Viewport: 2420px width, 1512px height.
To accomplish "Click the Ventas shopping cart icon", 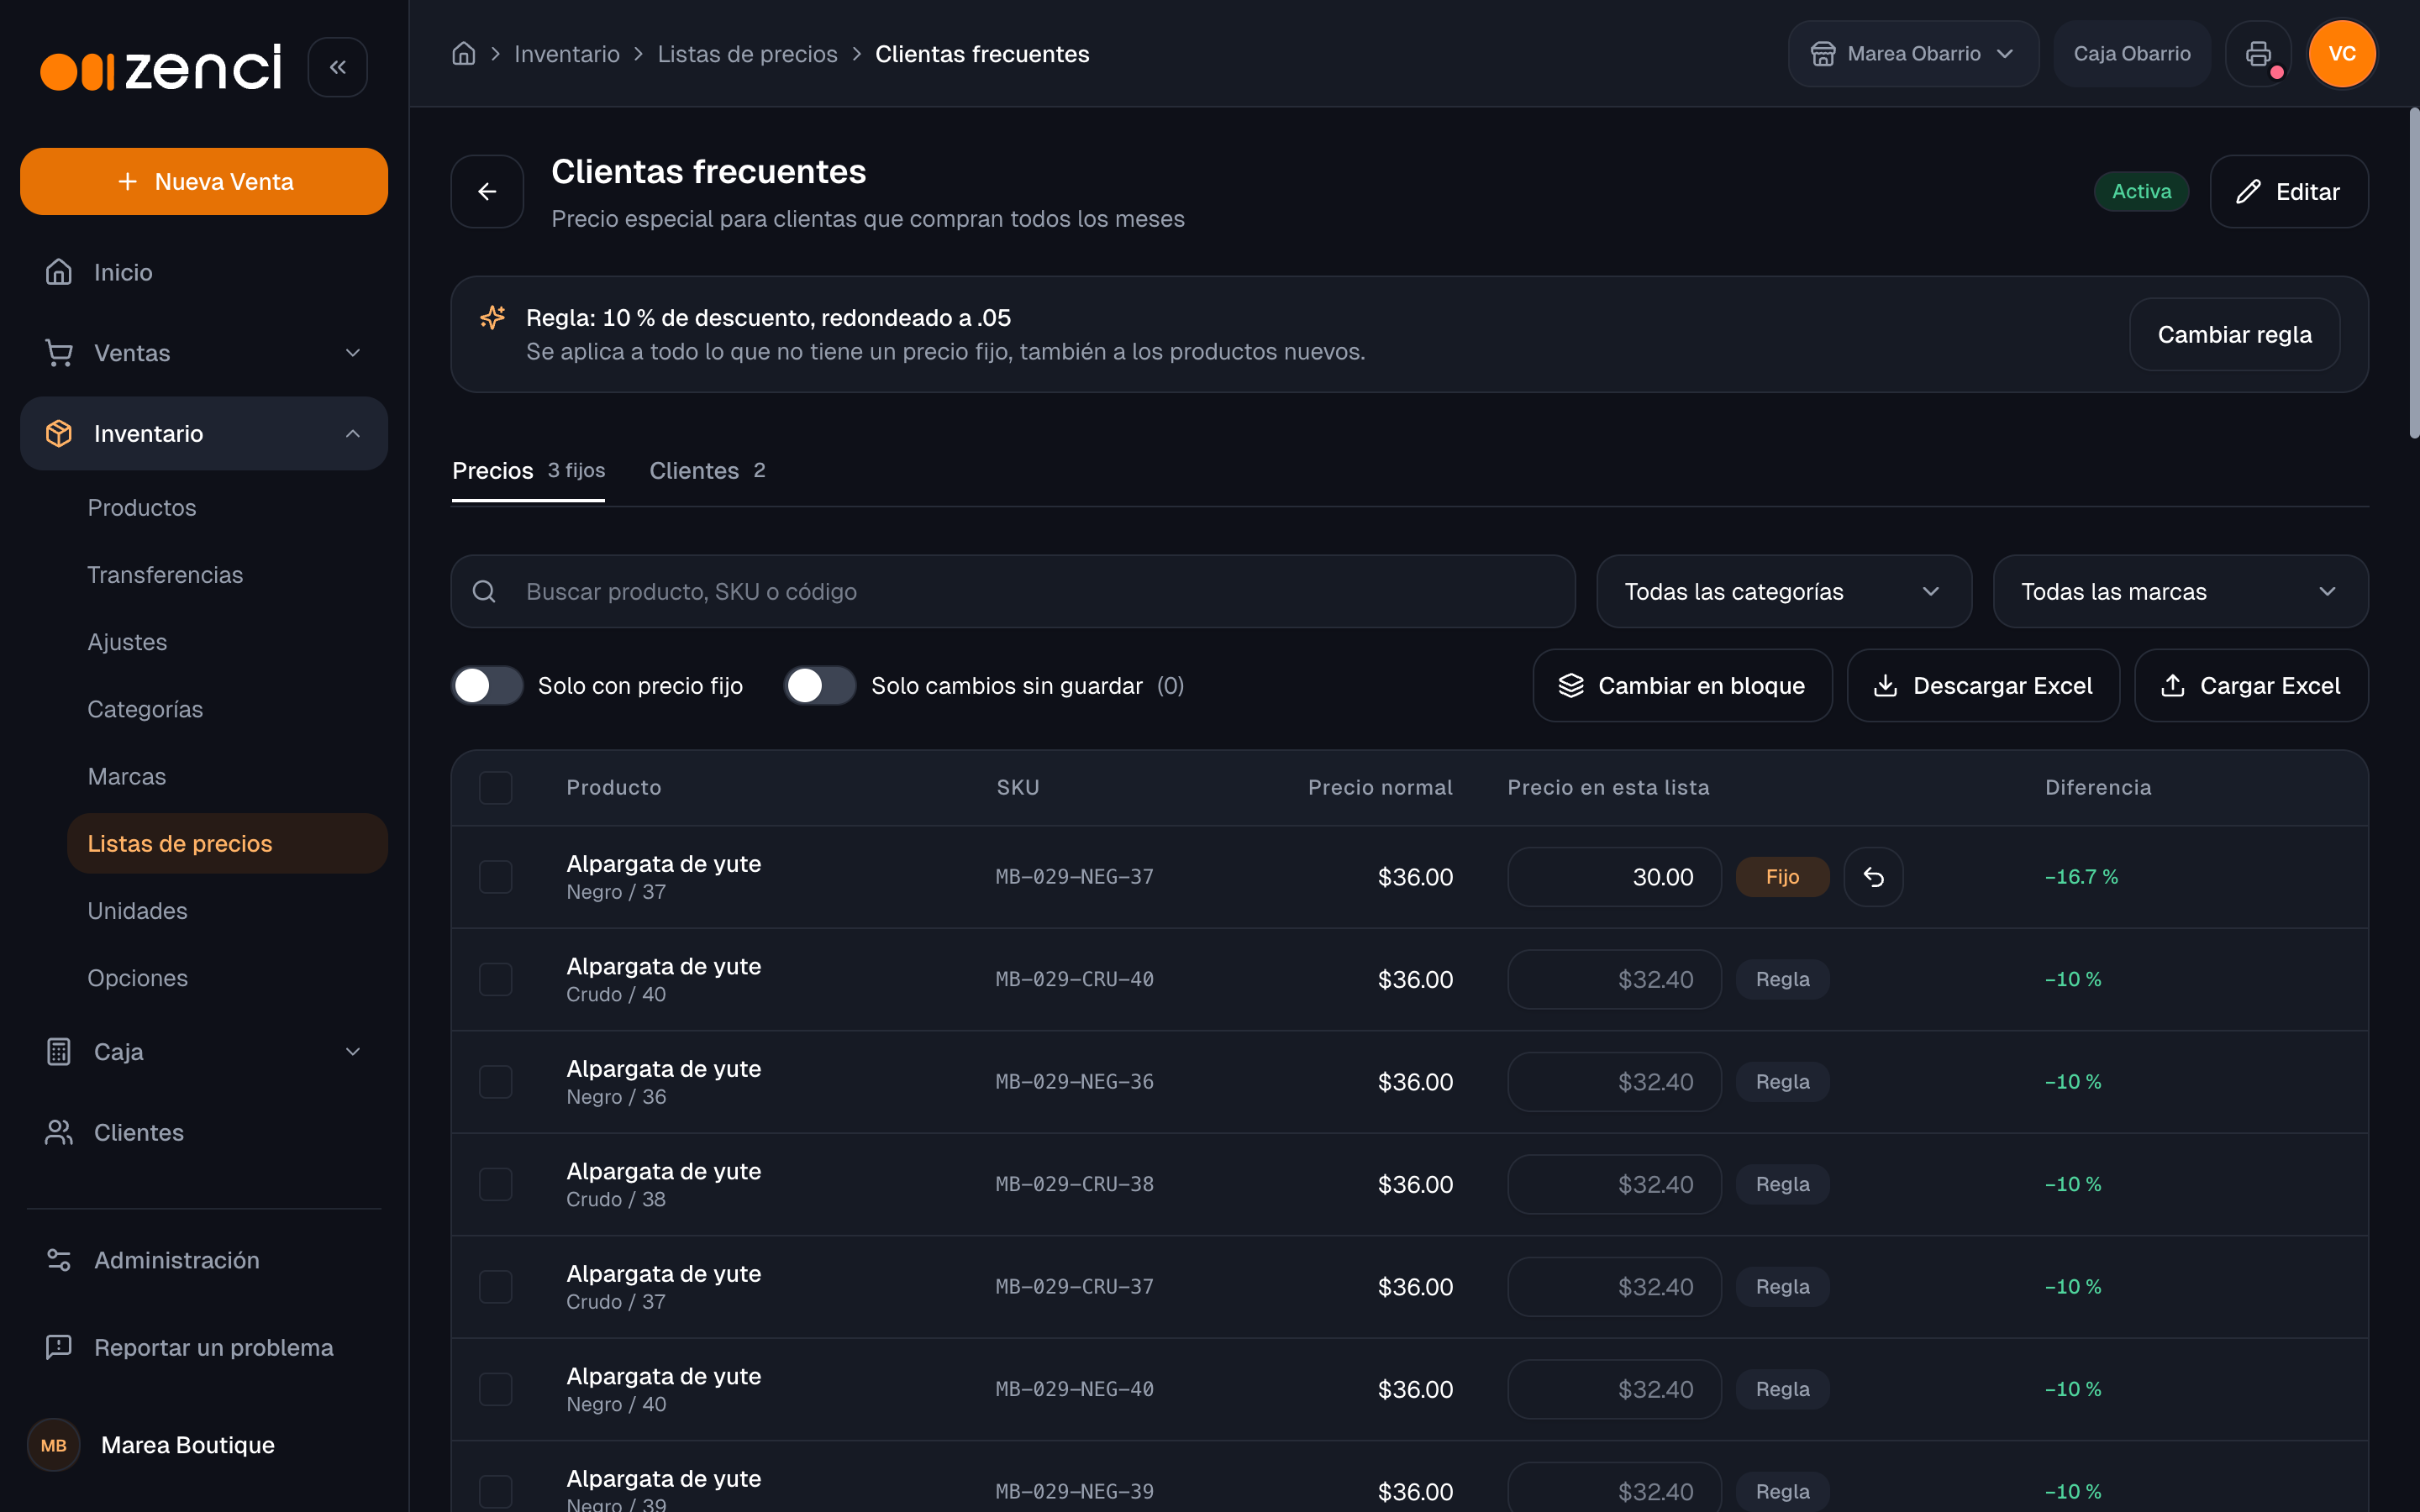I will (x=59, y=353).
